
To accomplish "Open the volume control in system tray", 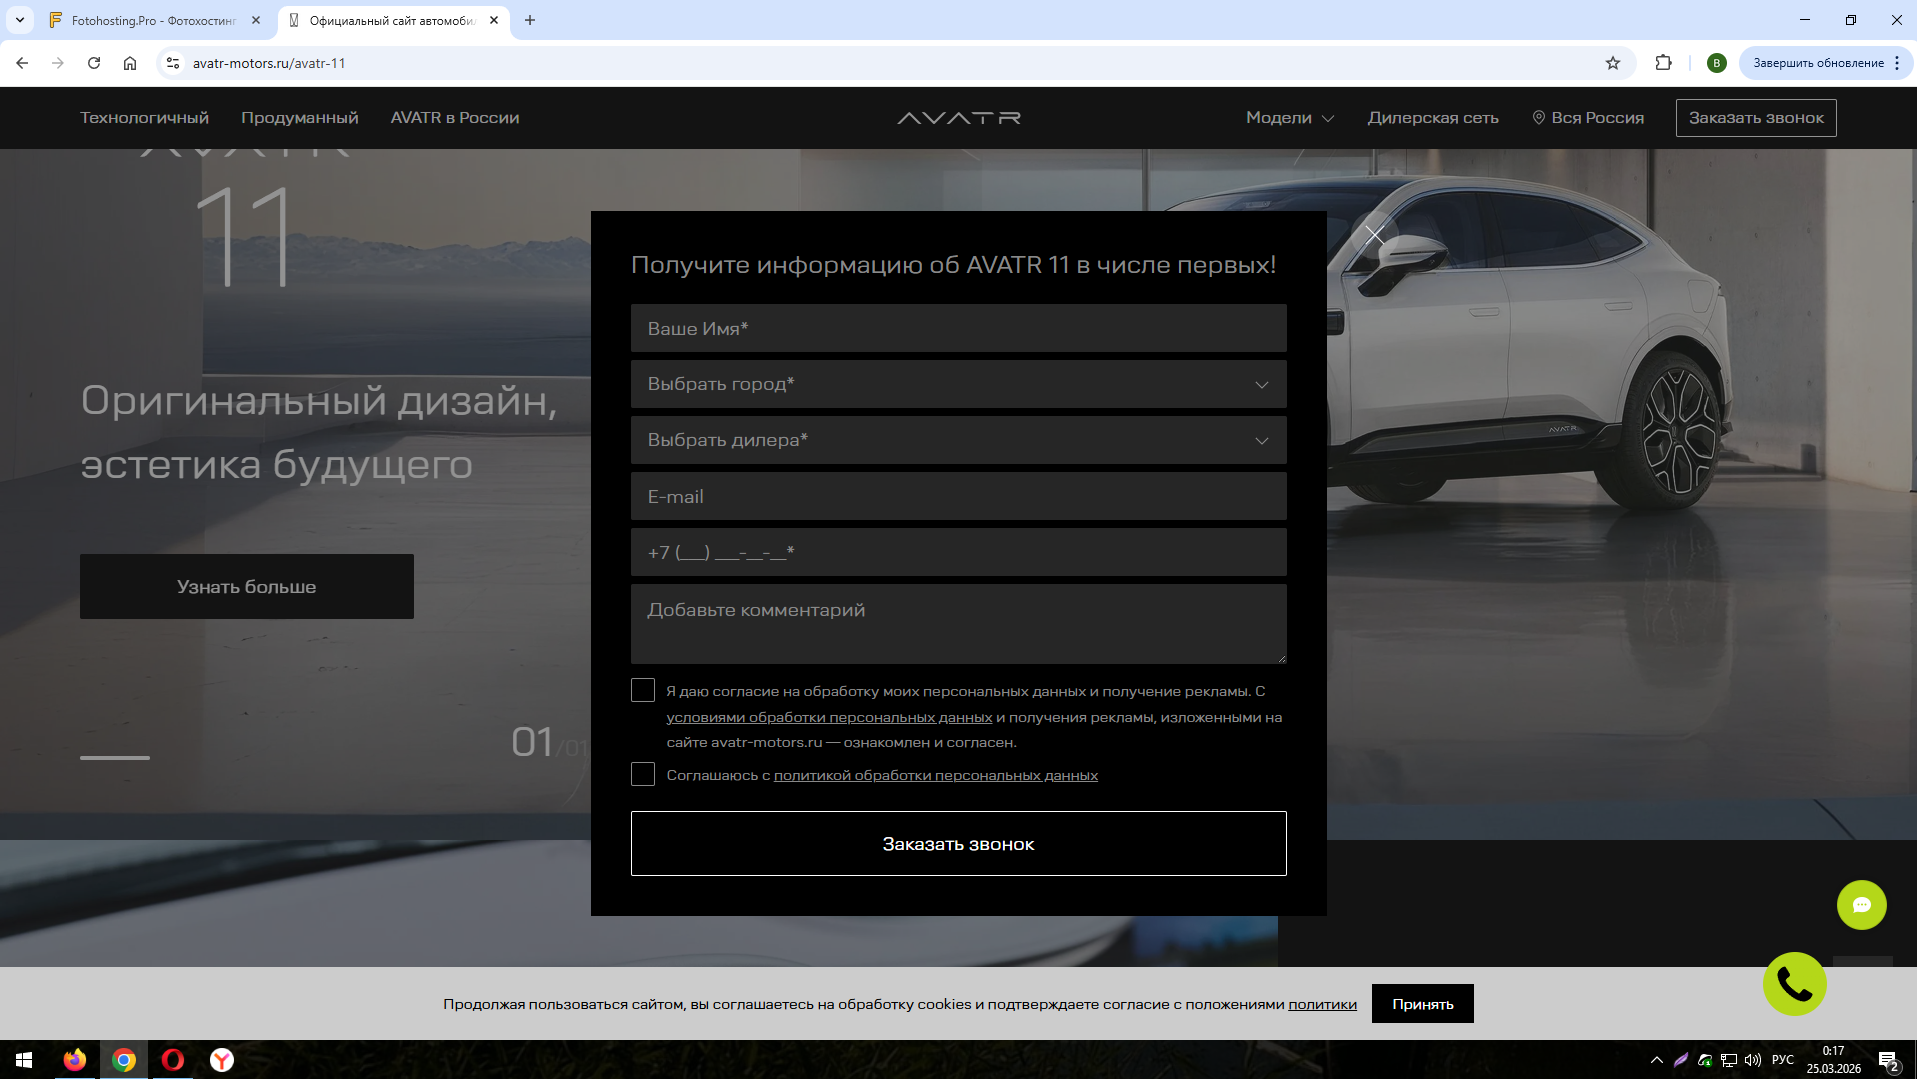I will [1752, 1060].
